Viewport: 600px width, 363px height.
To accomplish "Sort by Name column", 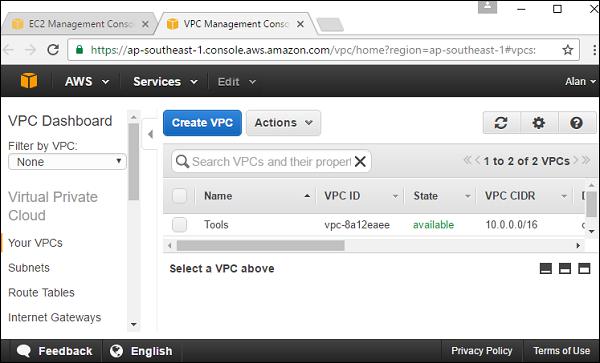I will (x=256, y=196).
